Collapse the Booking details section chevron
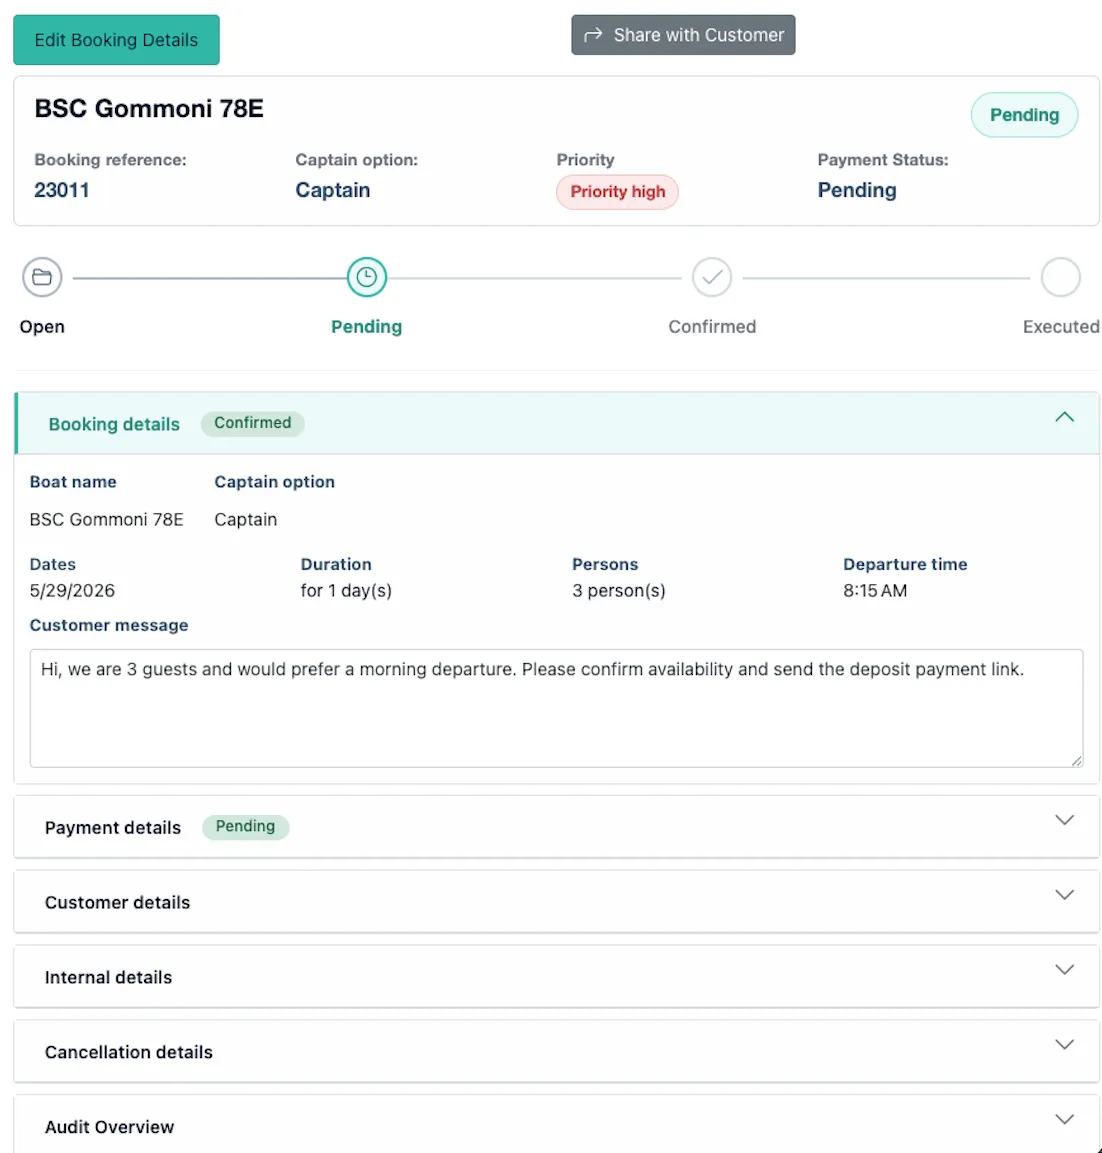 click(1065, 418)
